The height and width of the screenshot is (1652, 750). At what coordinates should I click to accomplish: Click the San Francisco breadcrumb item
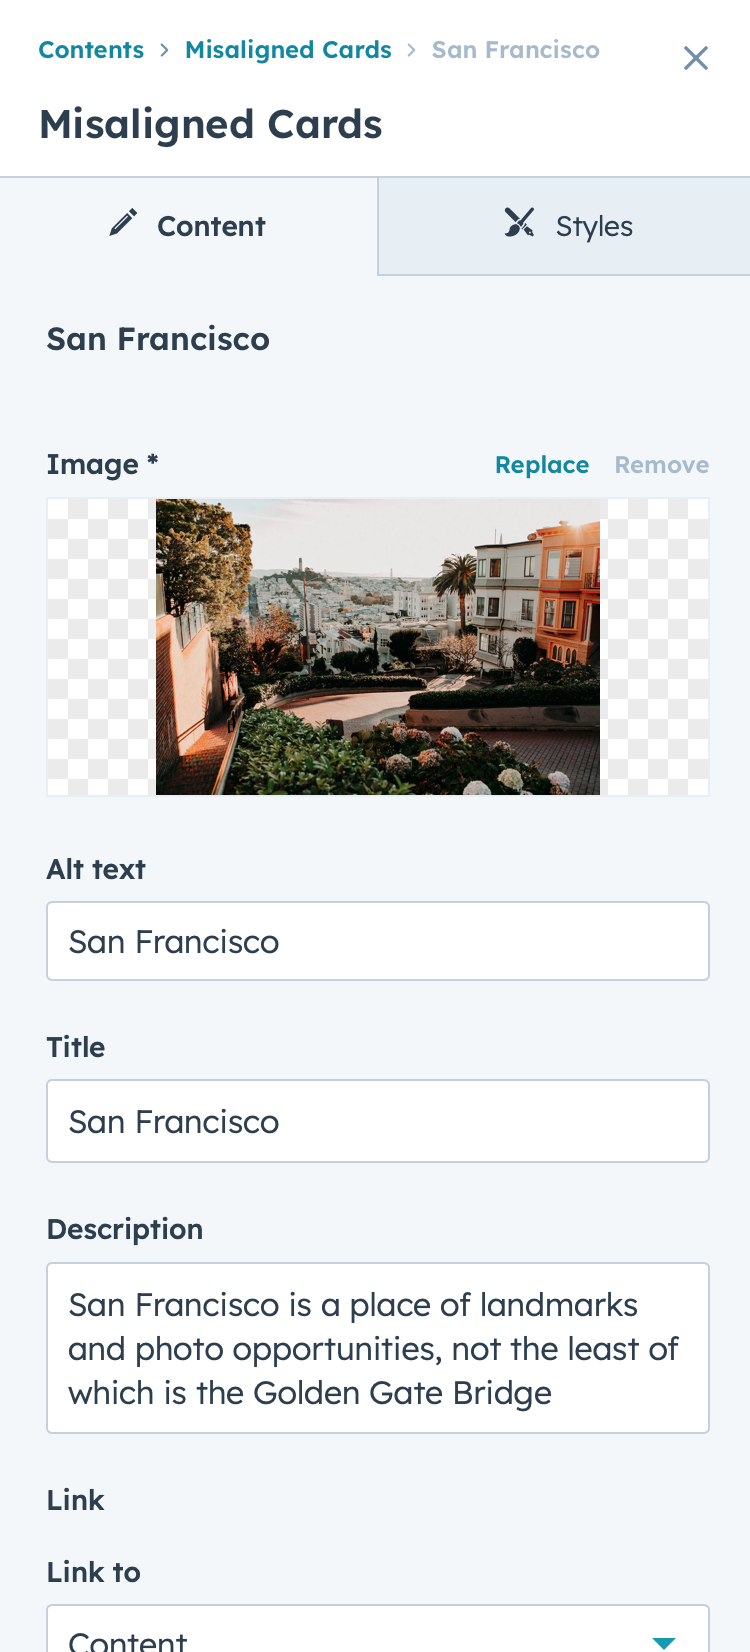tap(516, 50)
